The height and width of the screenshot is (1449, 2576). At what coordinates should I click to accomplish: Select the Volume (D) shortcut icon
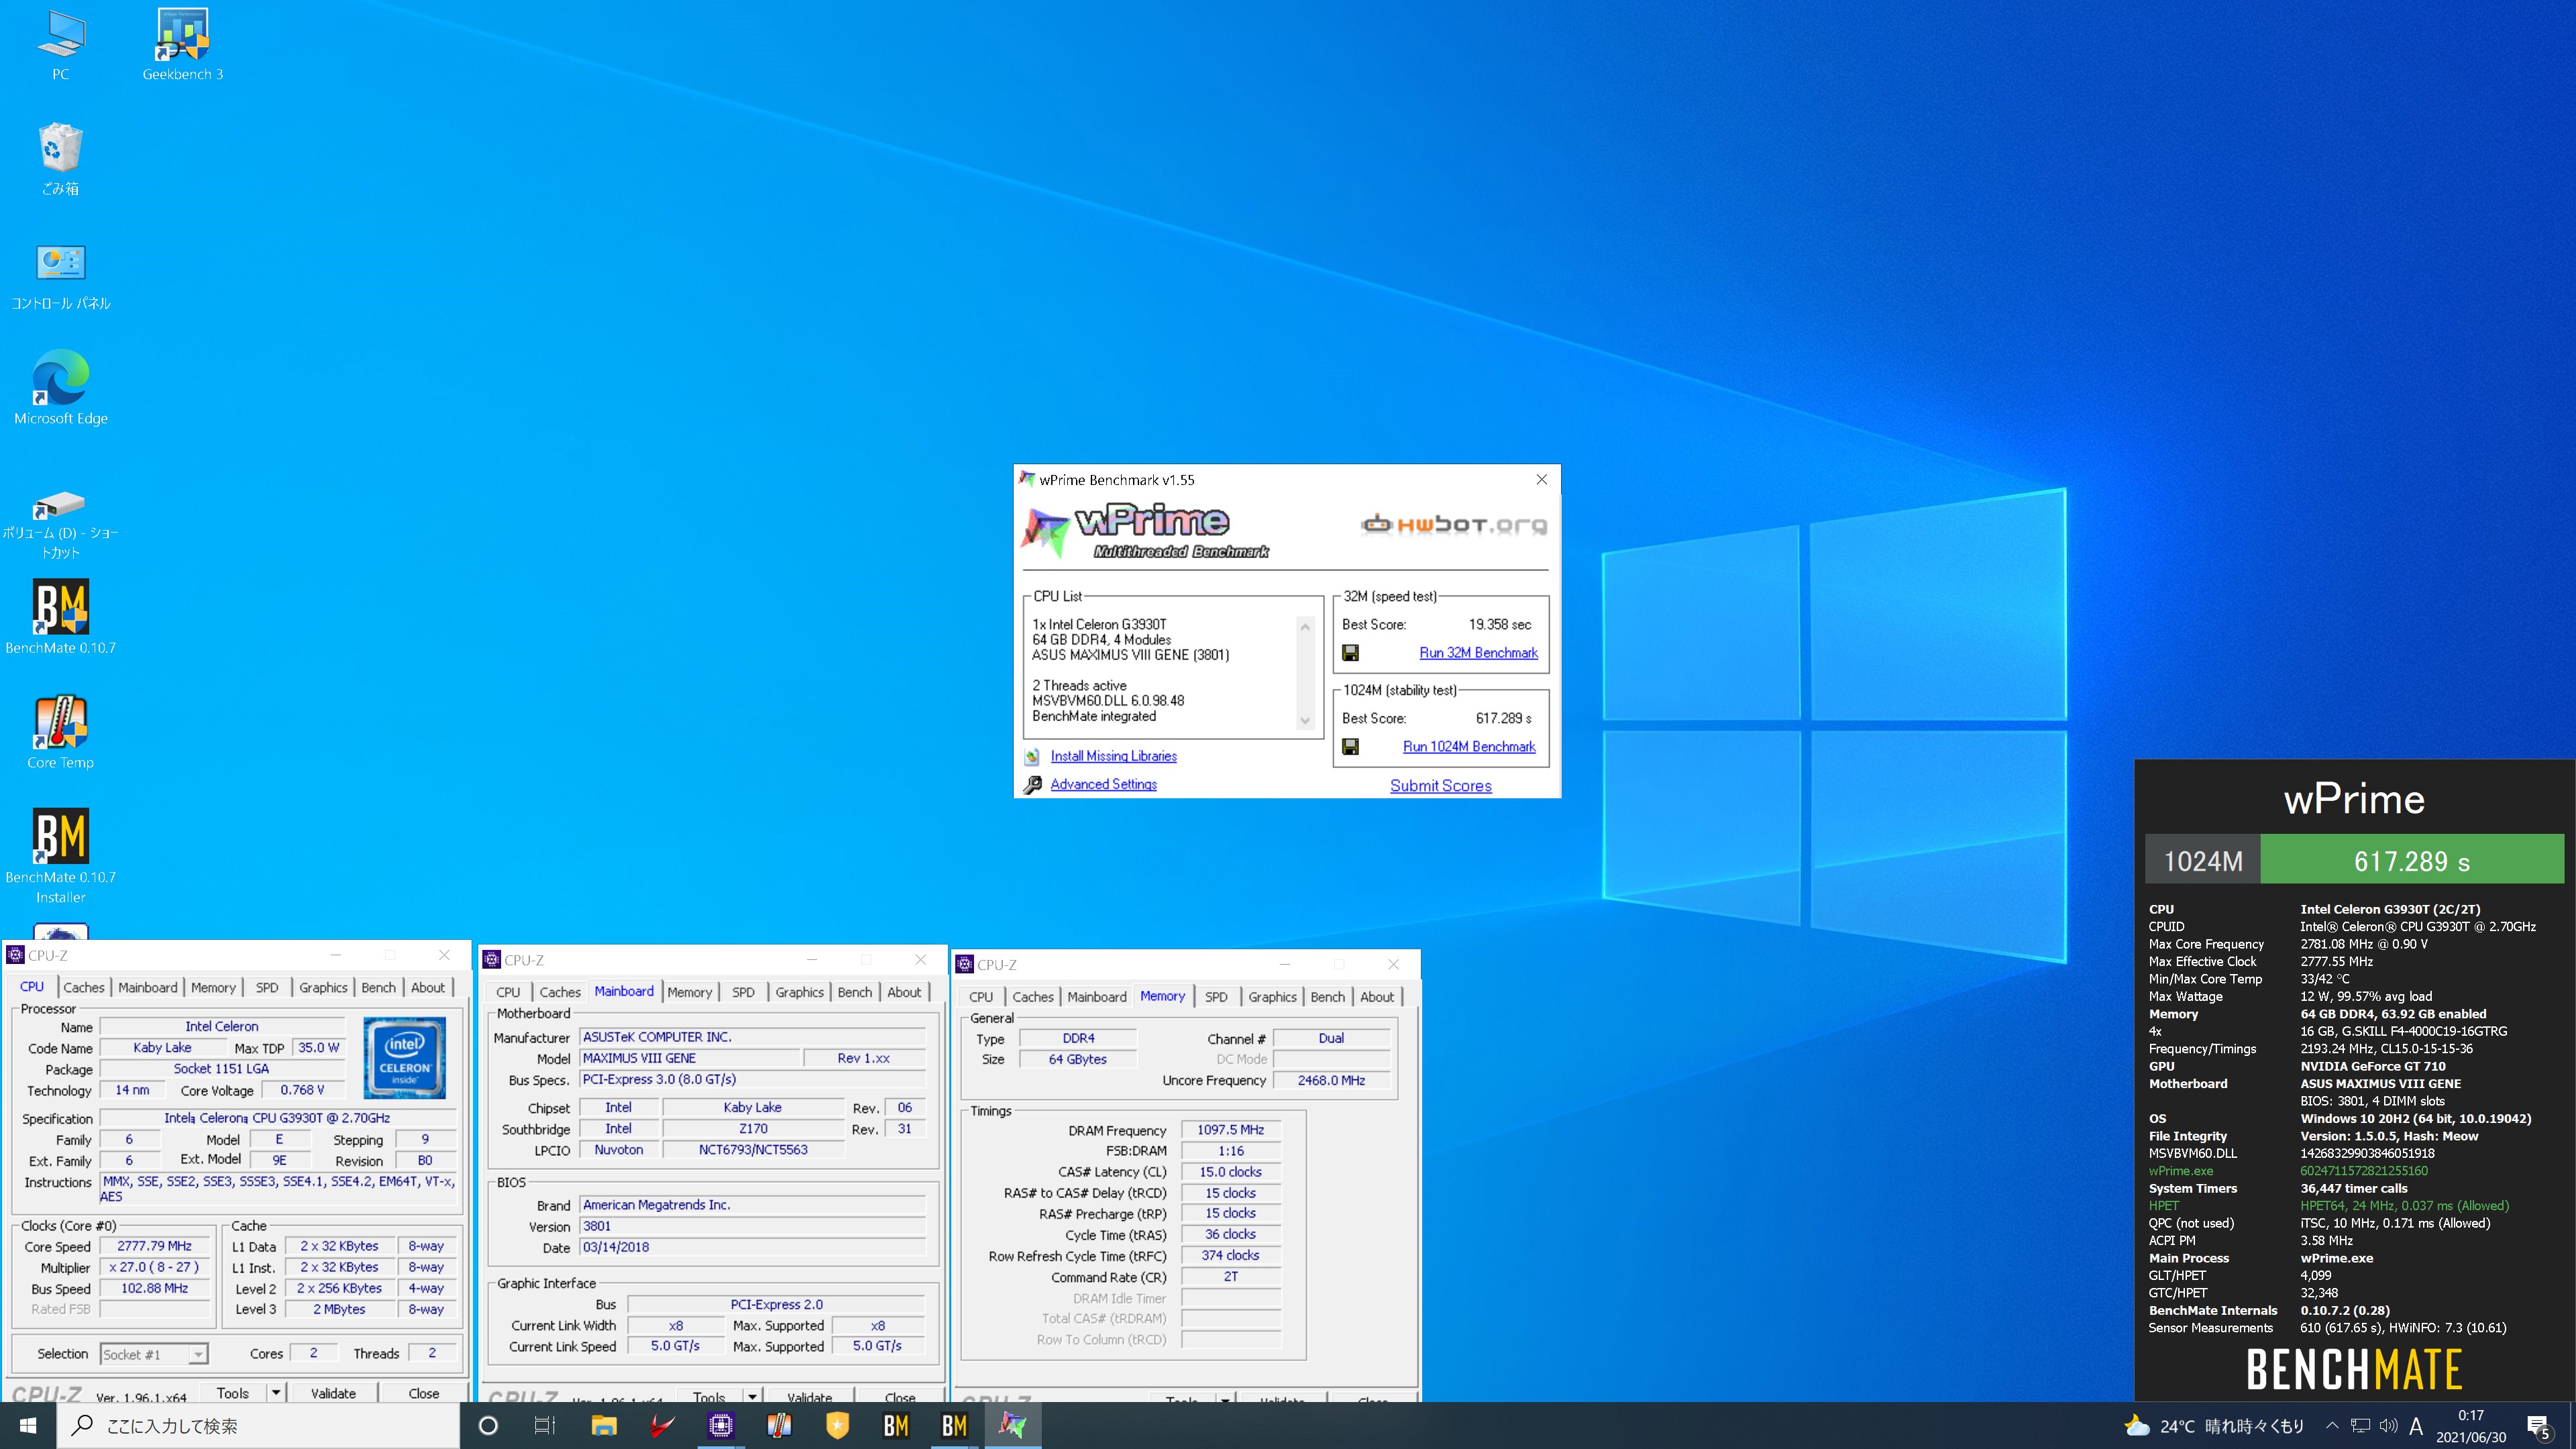click(x=60, y=525)
